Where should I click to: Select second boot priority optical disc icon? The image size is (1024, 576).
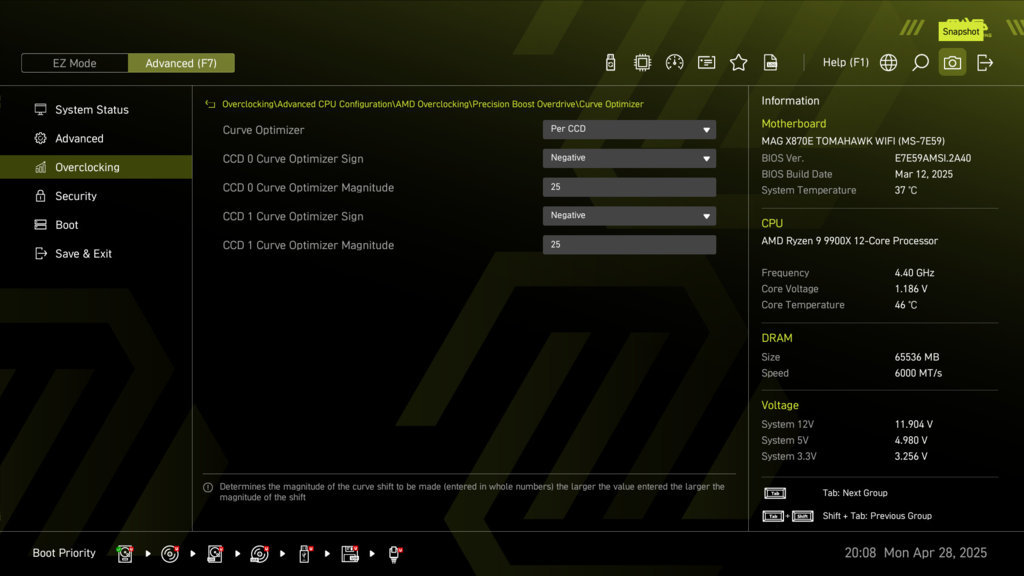coord(170,554)
